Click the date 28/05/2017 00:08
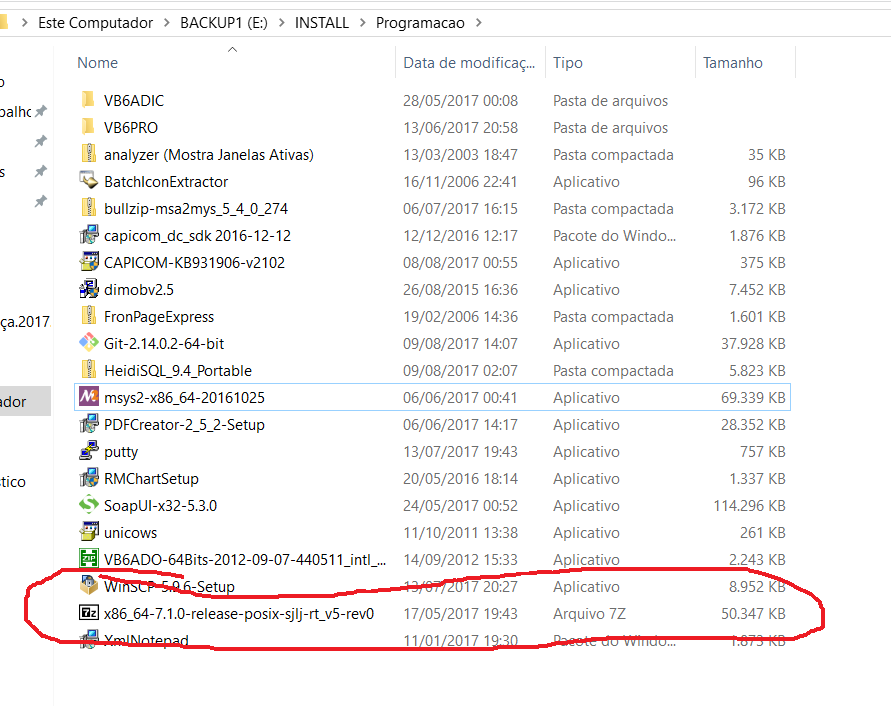891x706 pixels. coord(460,101)
